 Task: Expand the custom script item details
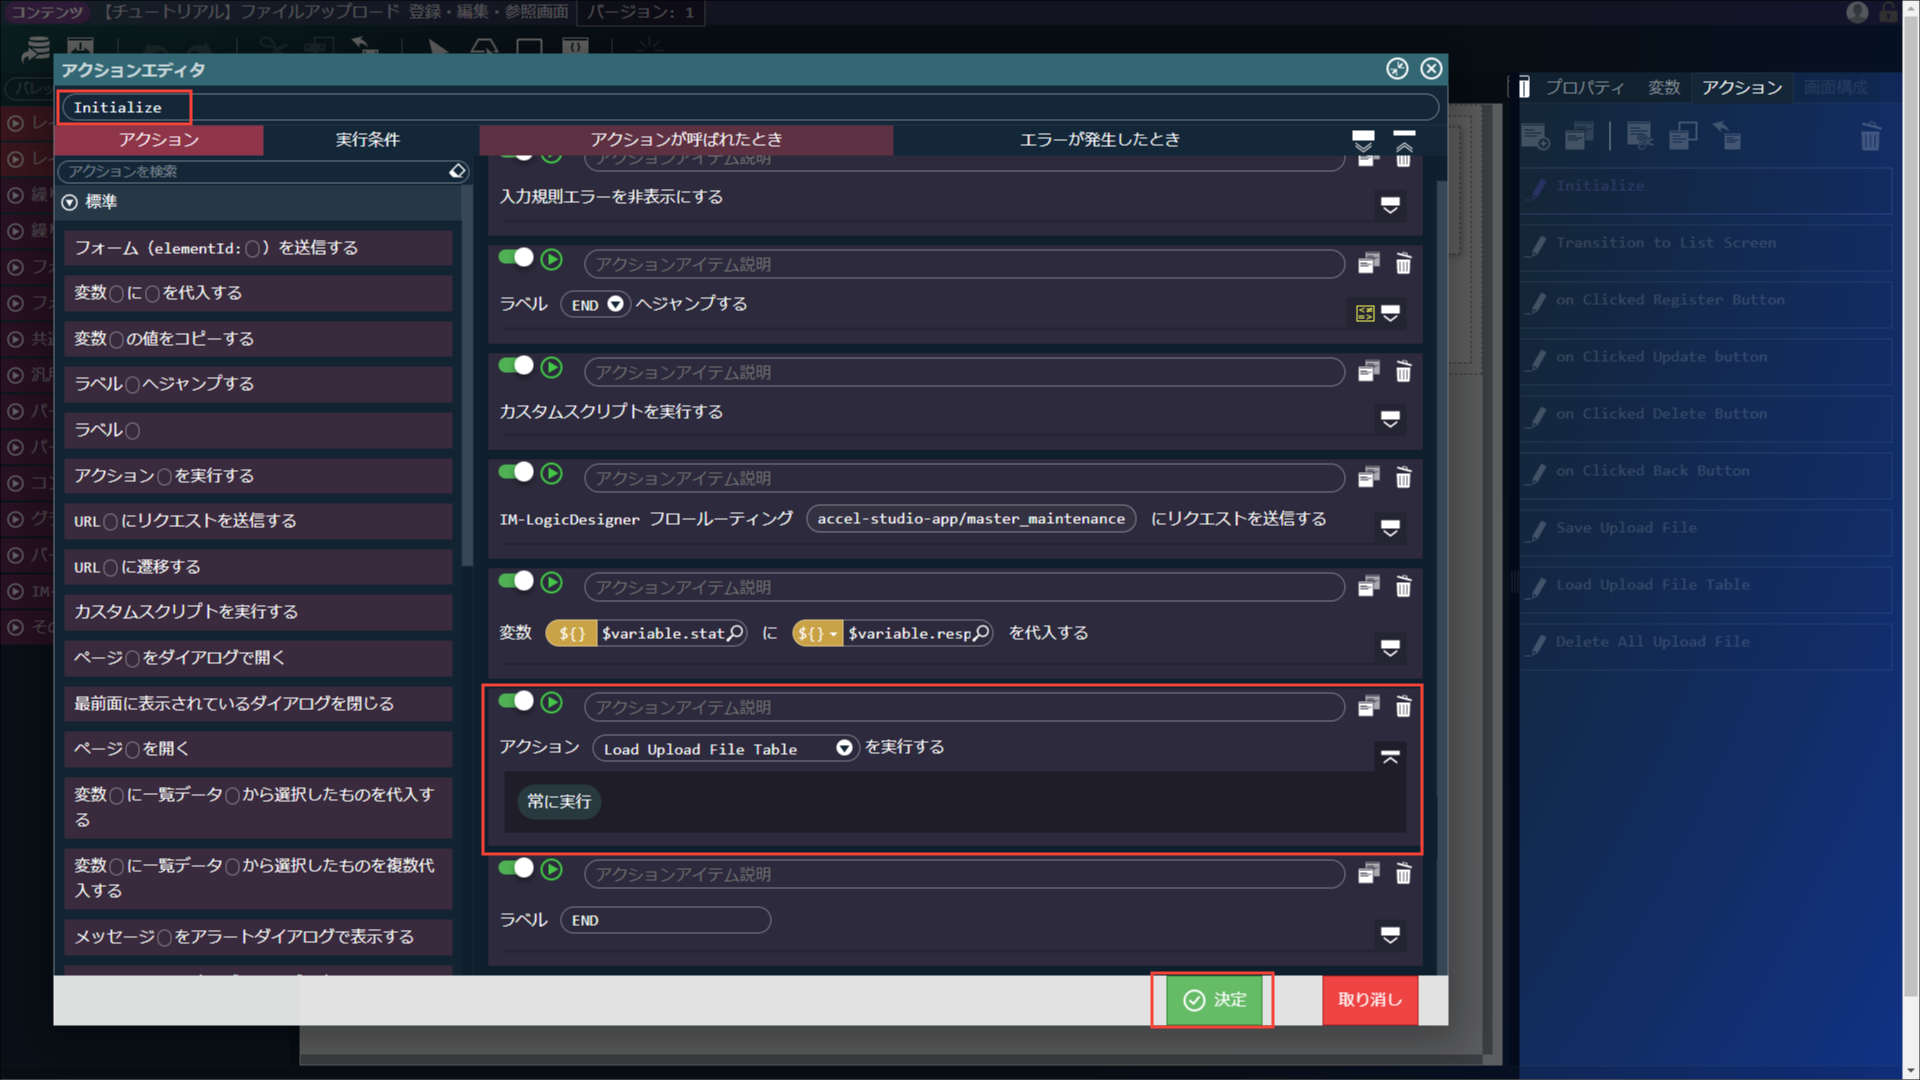click(1390, 419)
